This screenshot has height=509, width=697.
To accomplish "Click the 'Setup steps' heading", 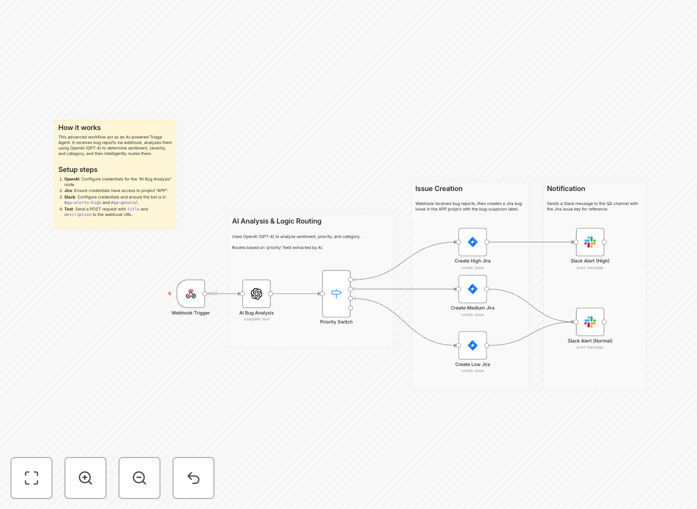I will (78, 169).
